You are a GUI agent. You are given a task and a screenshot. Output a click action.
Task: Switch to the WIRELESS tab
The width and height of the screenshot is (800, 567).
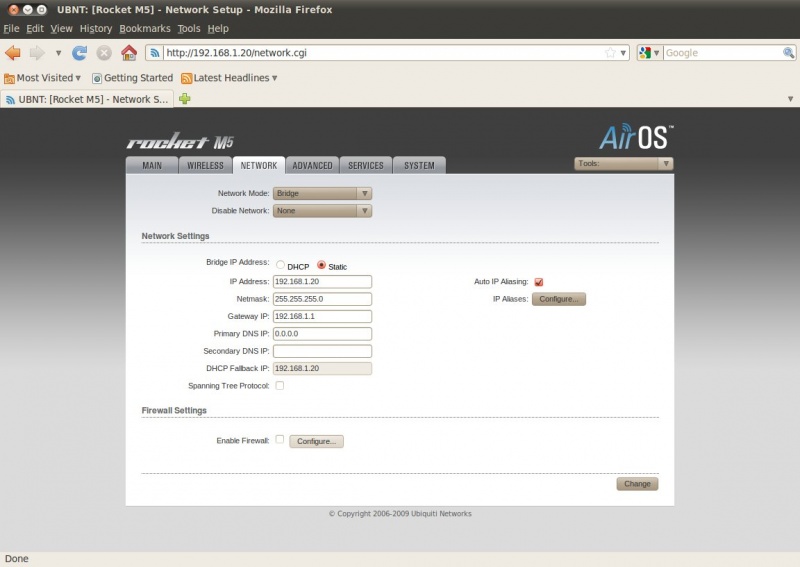pos(205,165)
